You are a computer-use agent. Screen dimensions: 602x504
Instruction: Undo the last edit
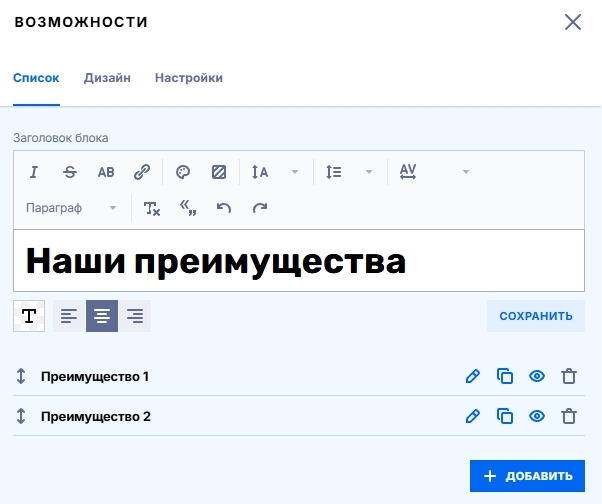click(224, 208)
